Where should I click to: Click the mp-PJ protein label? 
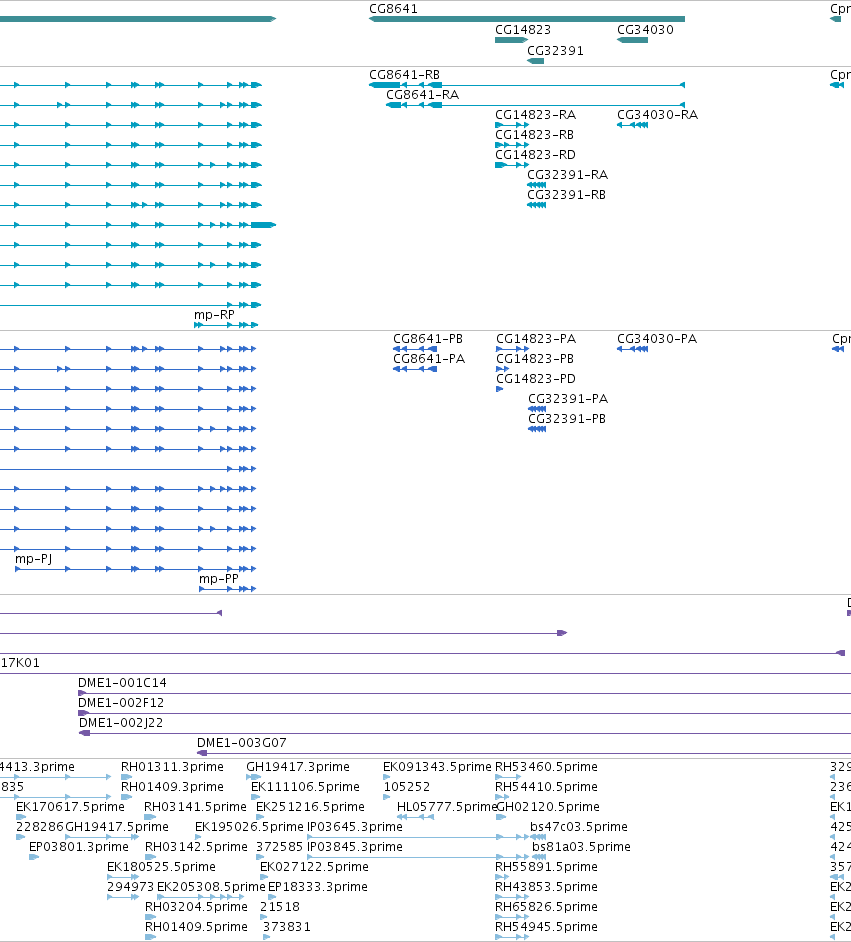point(34,559)
